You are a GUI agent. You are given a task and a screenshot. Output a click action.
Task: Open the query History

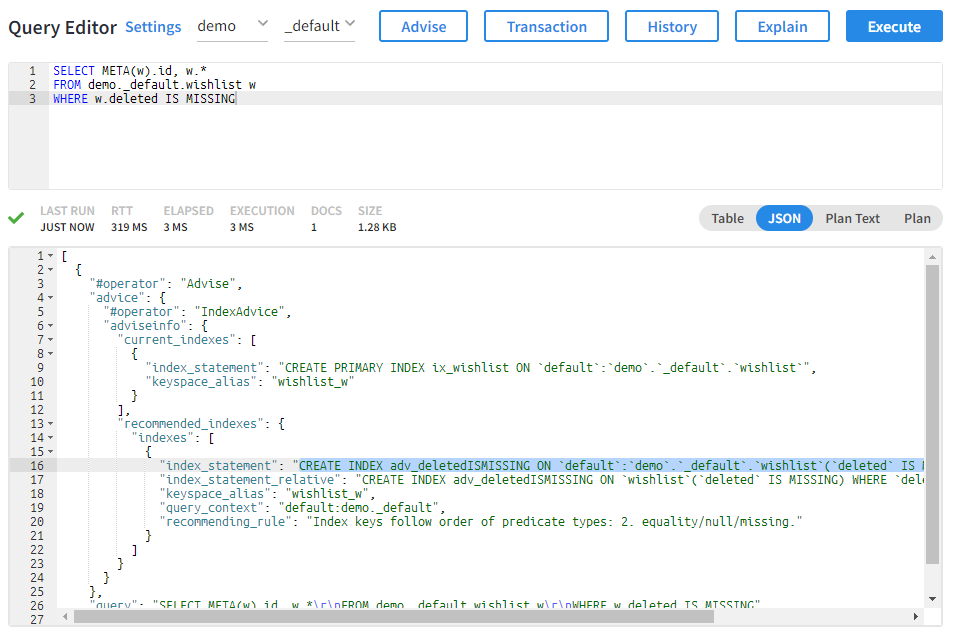pos(672,27)
